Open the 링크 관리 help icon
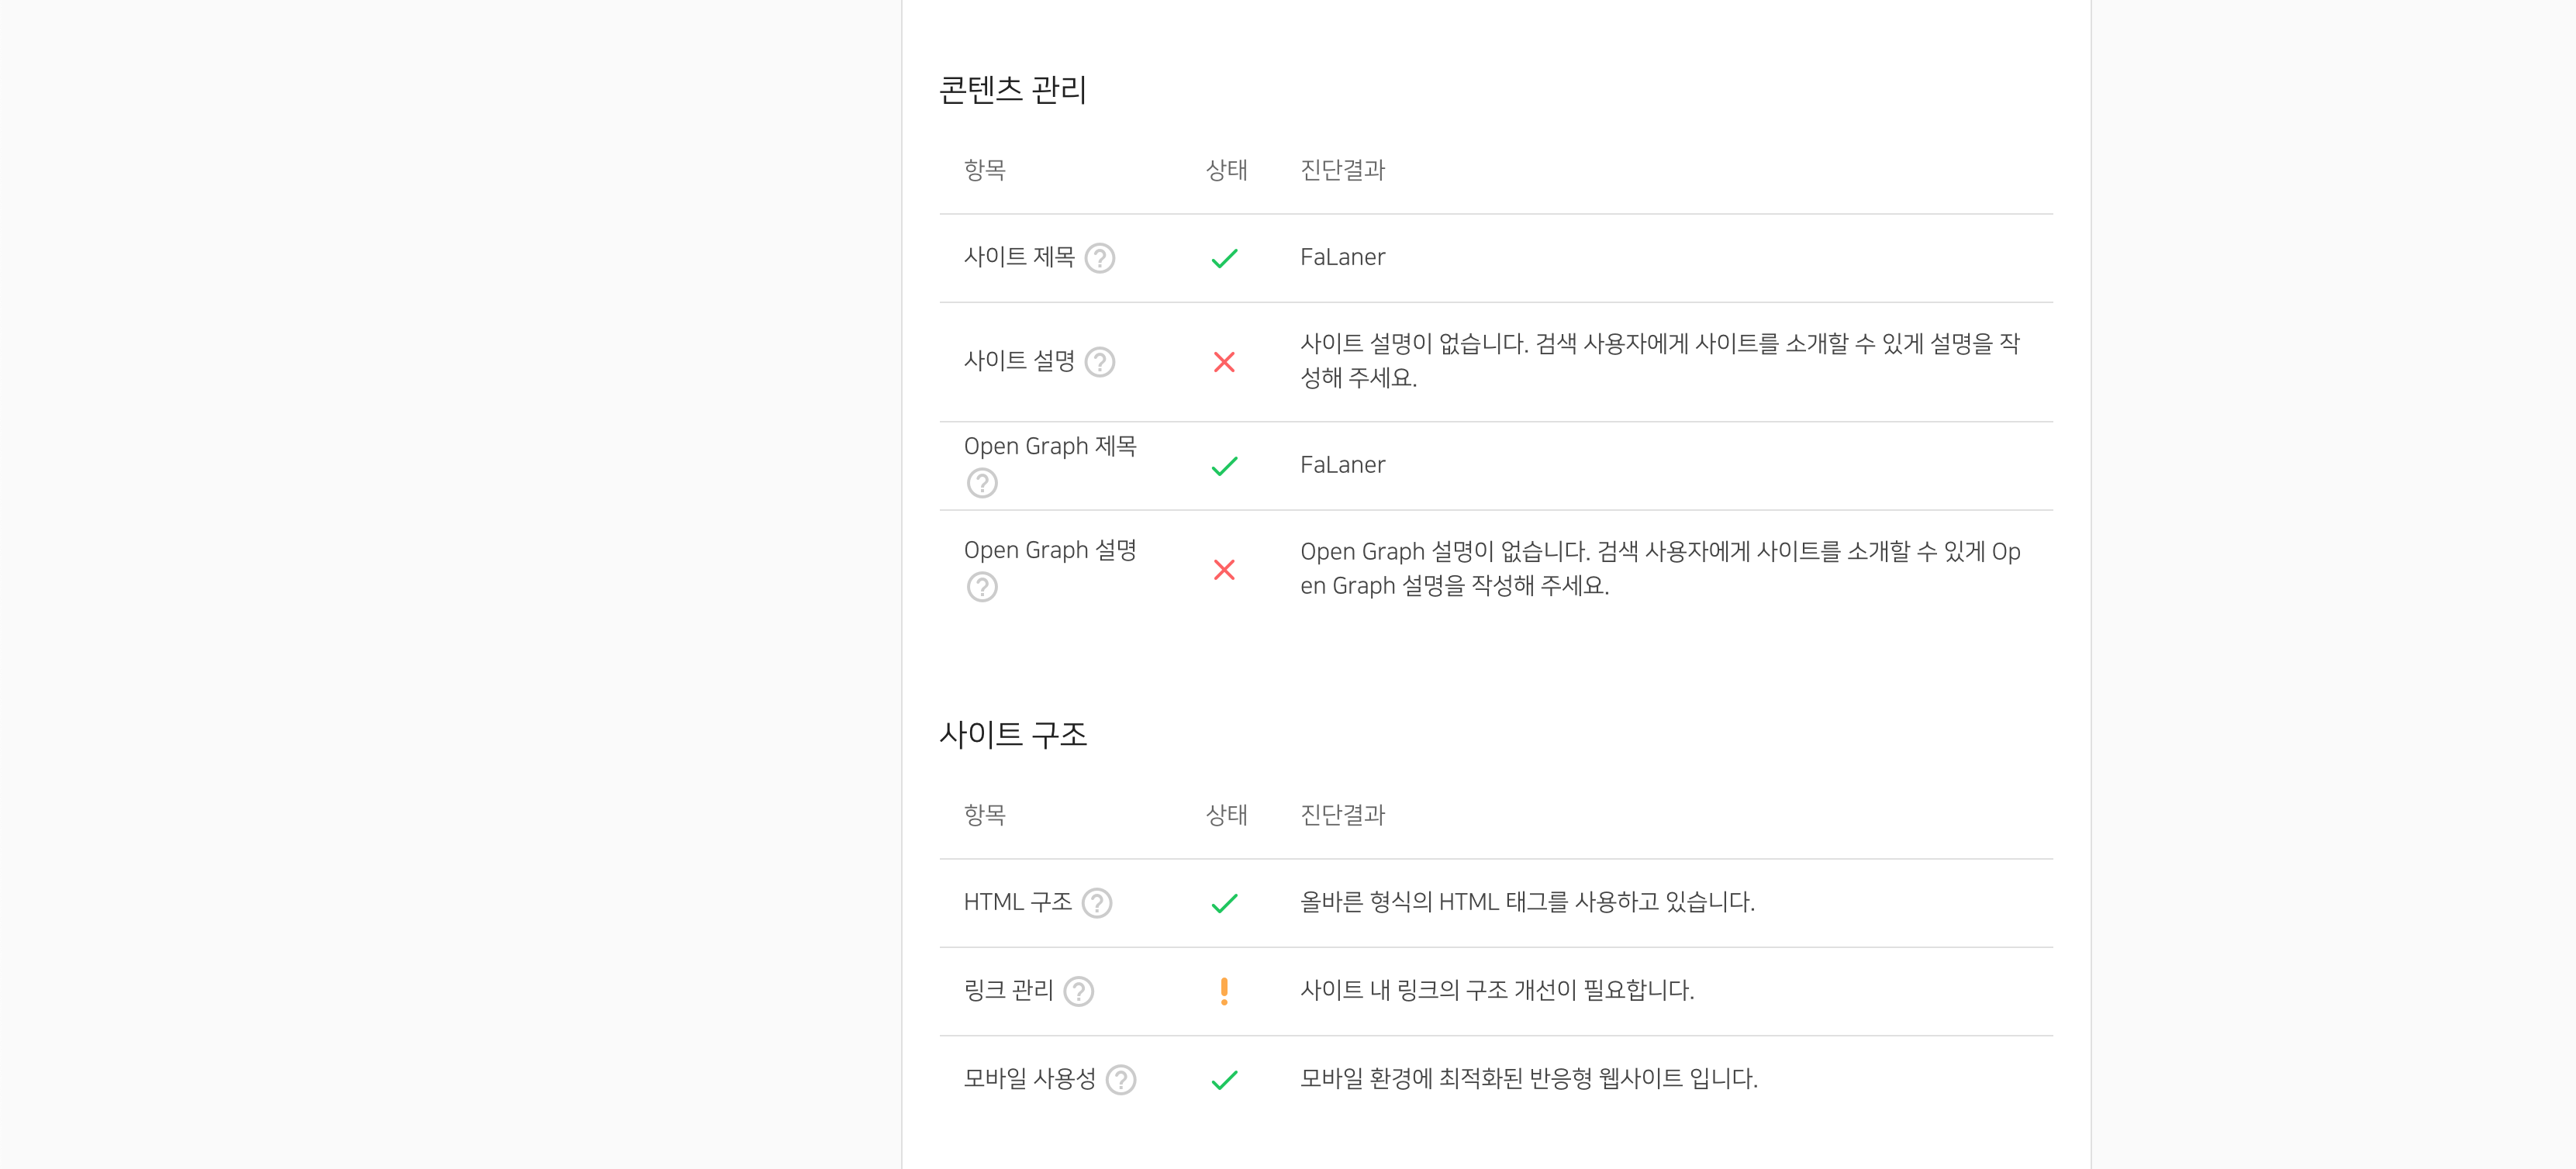Image resolution: width=2576 pixels, height=1169 pixels. click(1079, 992)
